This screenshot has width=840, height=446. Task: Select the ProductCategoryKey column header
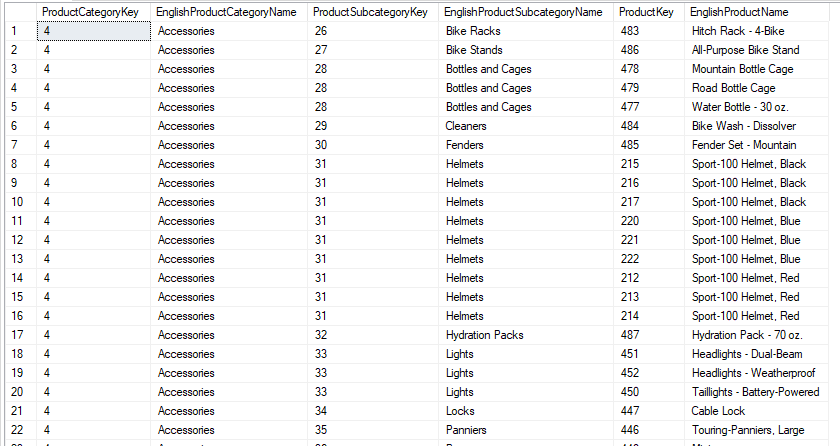[x=94, y=12]
